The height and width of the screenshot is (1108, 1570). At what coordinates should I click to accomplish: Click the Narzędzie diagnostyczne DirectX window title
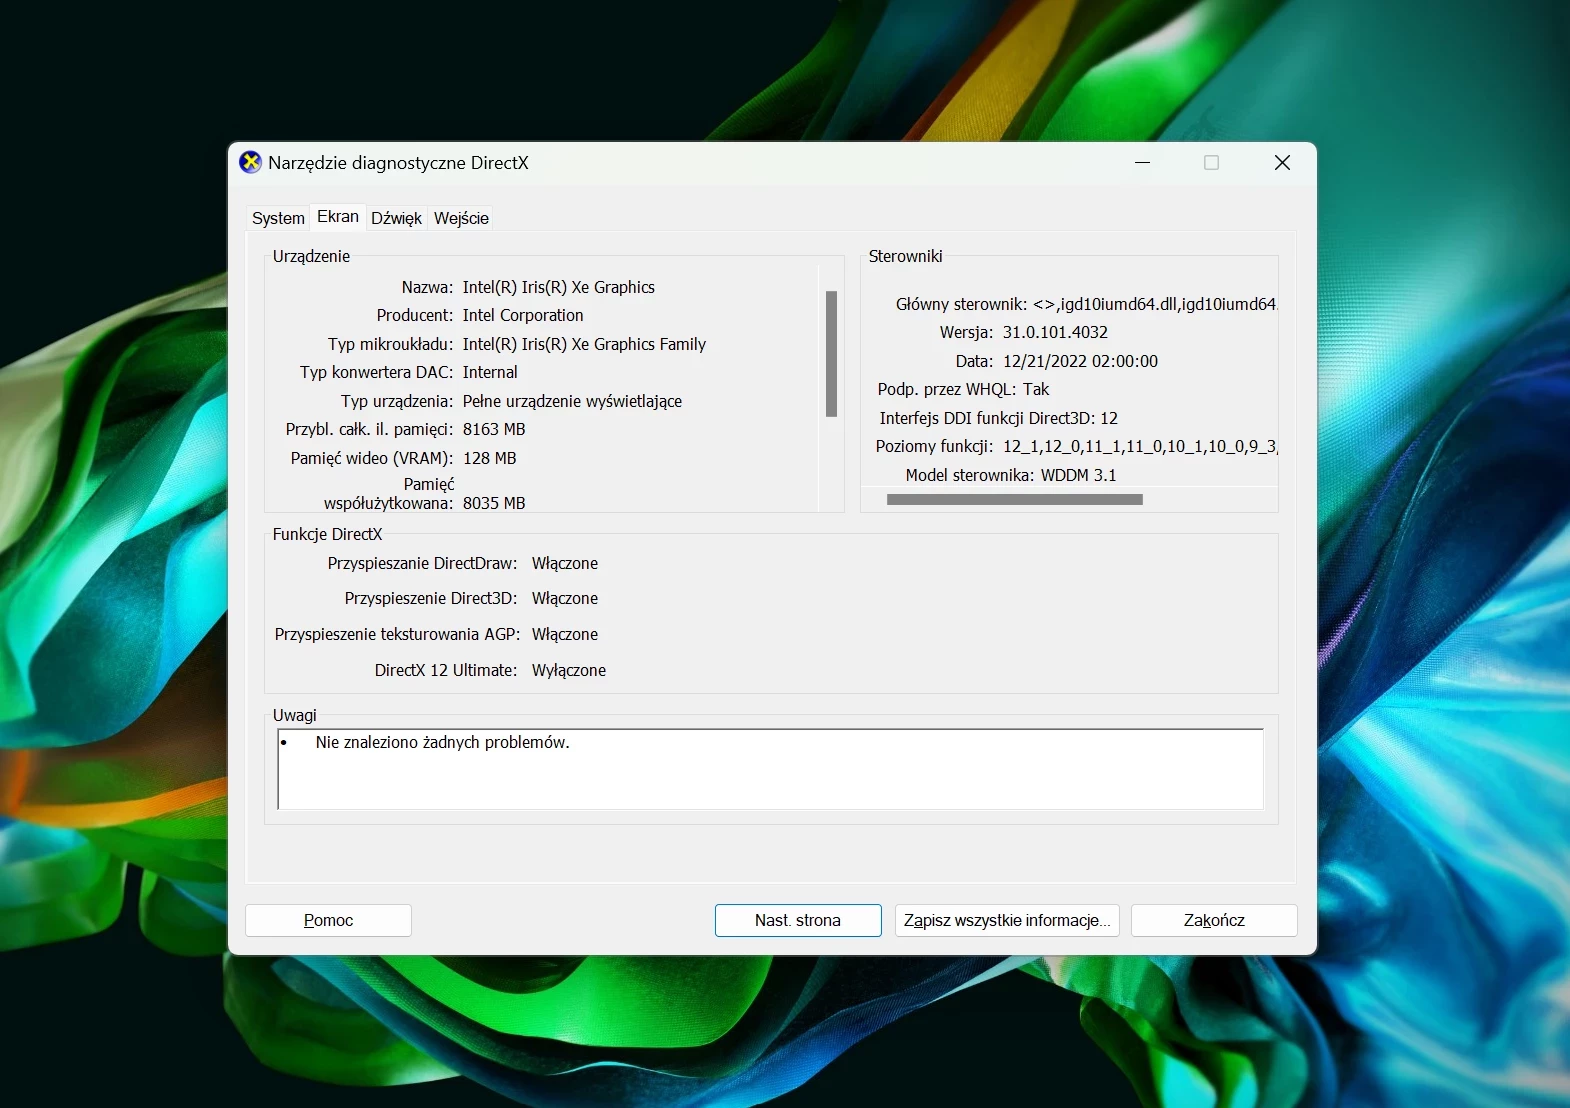(x=398, y=162)
